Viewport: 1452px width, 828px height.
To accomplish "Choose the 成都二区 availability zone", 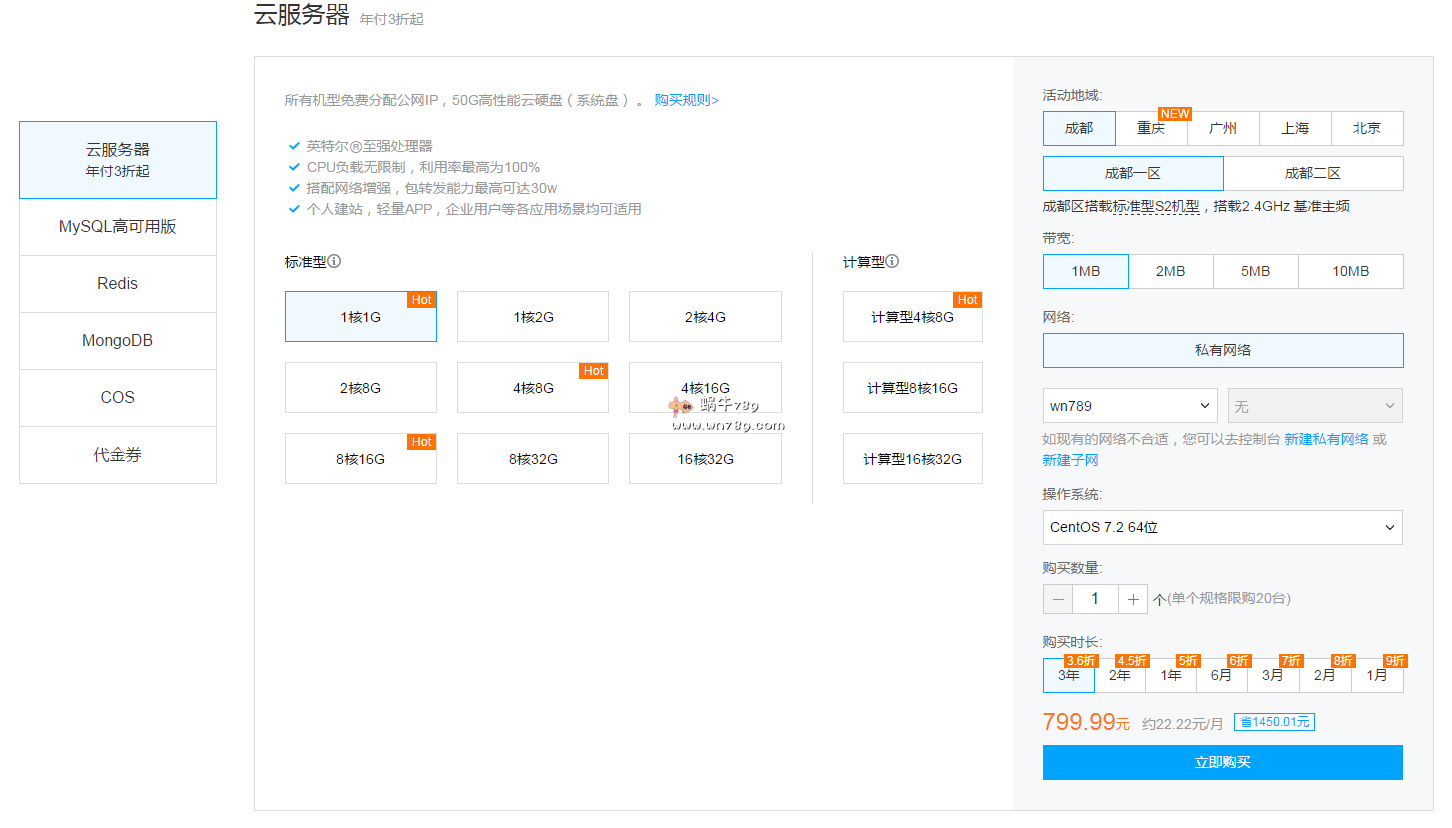I will coord(1312,173).
